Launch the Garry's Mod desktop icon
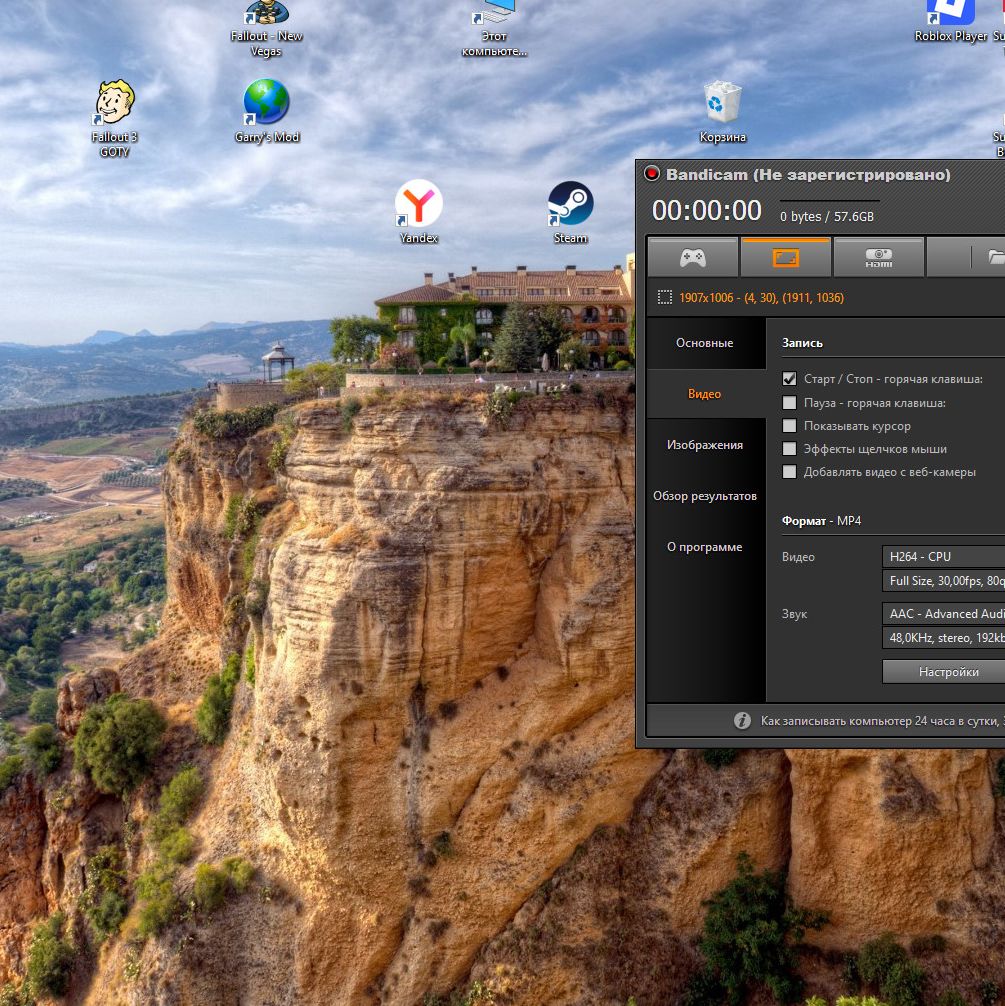This screenshot has height=1006, width=1005. 266,110
